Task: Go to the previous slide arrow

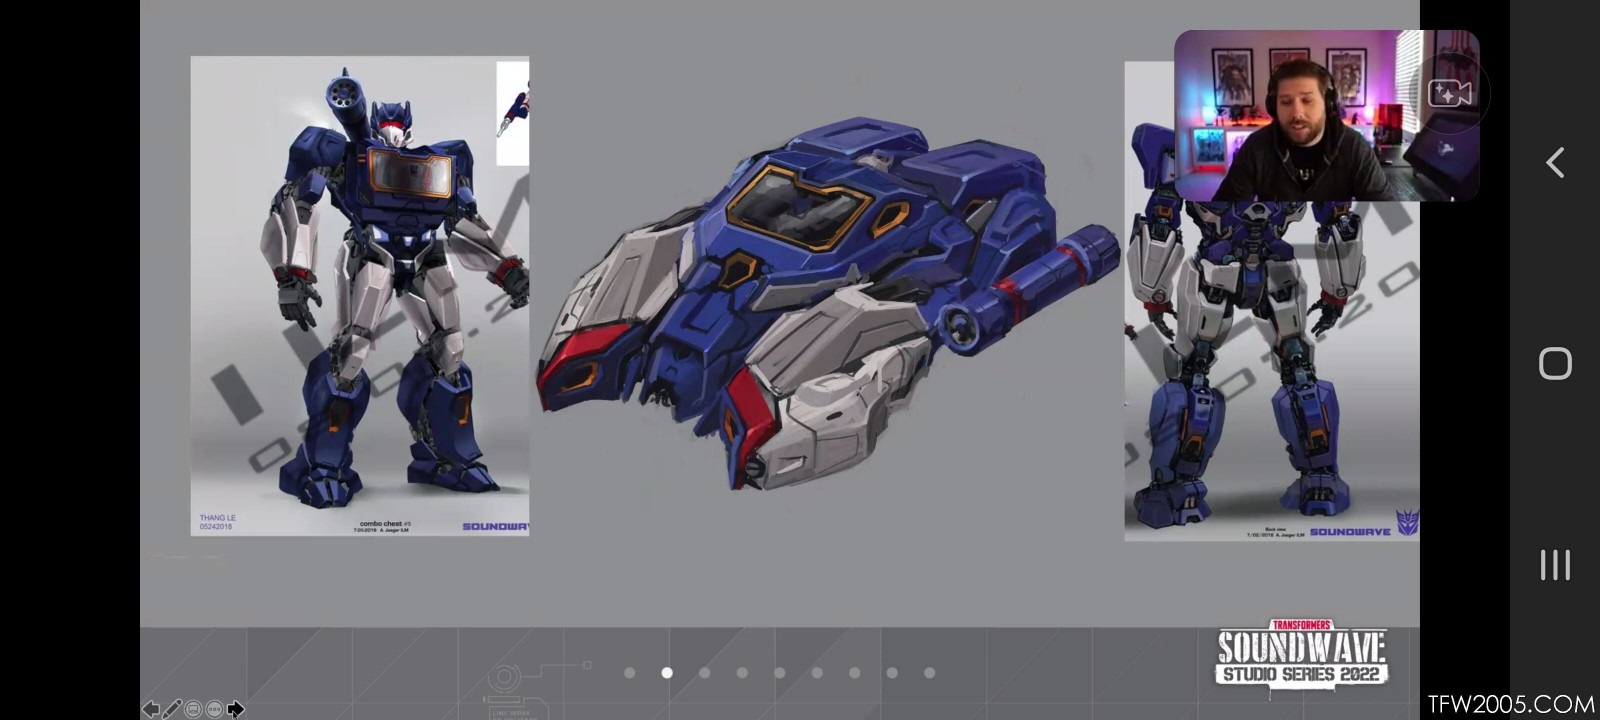Action: click(150, 709)
